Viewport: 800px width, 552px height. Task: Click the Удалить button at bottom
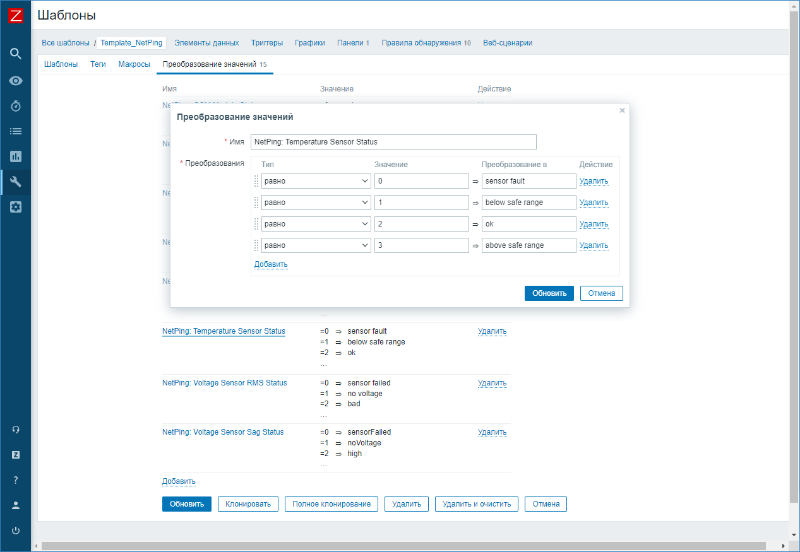[x=406, y=504]
